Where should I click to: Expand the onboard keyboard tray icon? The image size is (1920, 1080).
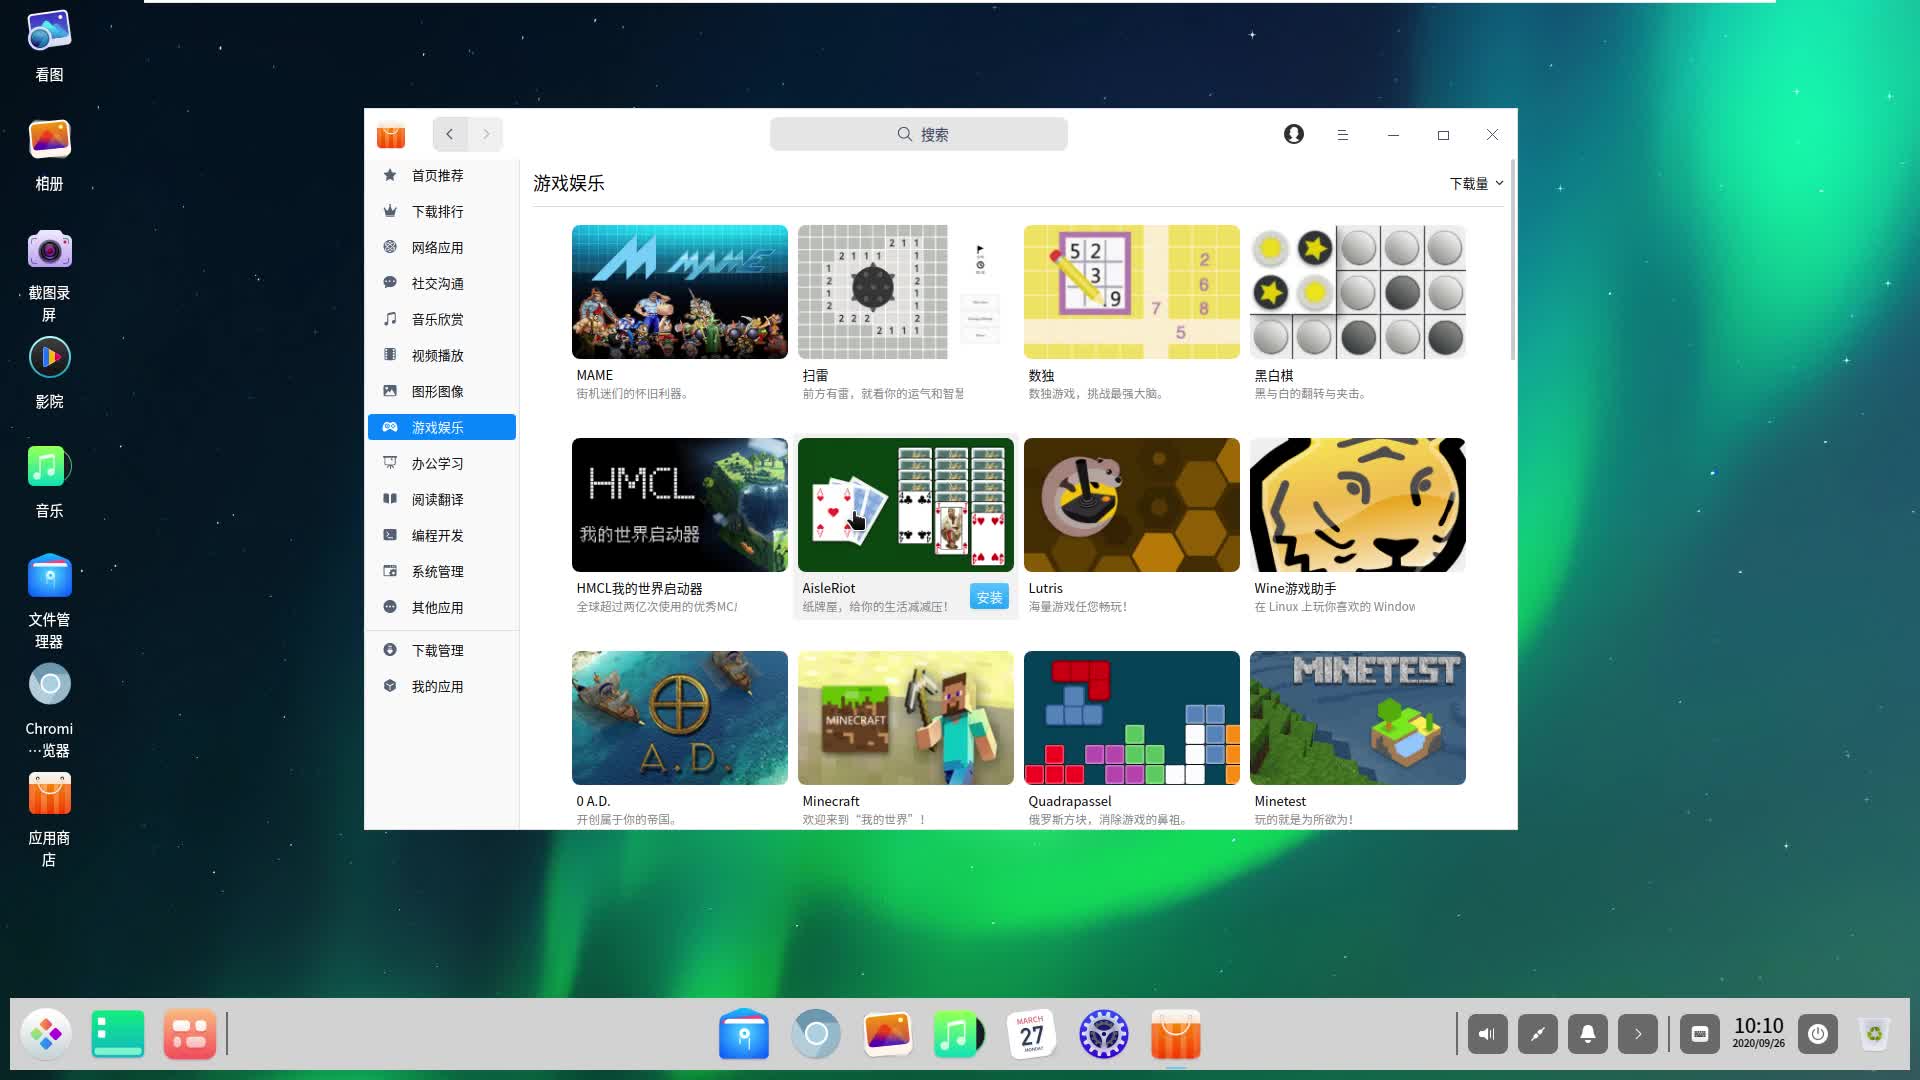click(1700, 1034)
